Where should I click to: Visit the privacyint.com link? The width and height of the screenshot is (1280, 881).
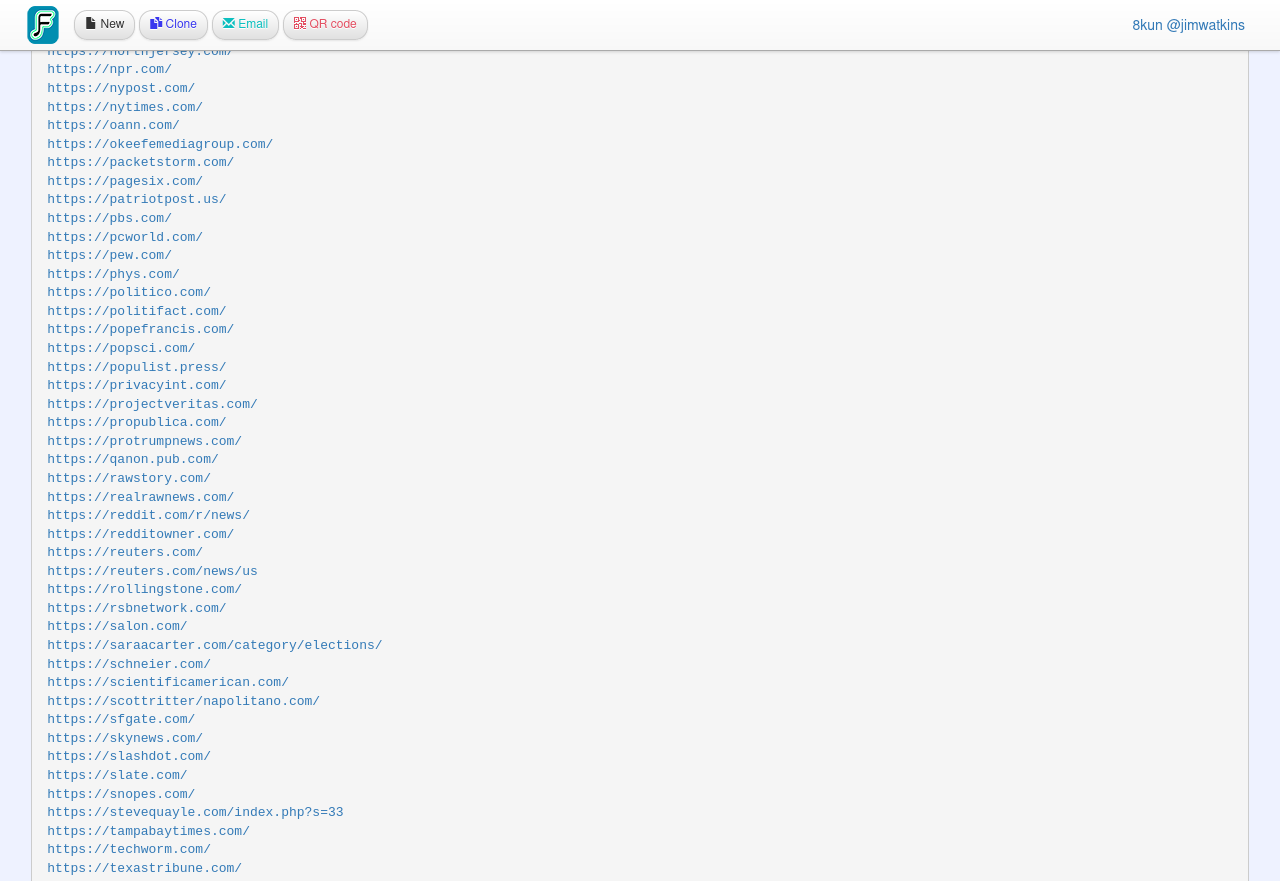(x=137, y=386)
